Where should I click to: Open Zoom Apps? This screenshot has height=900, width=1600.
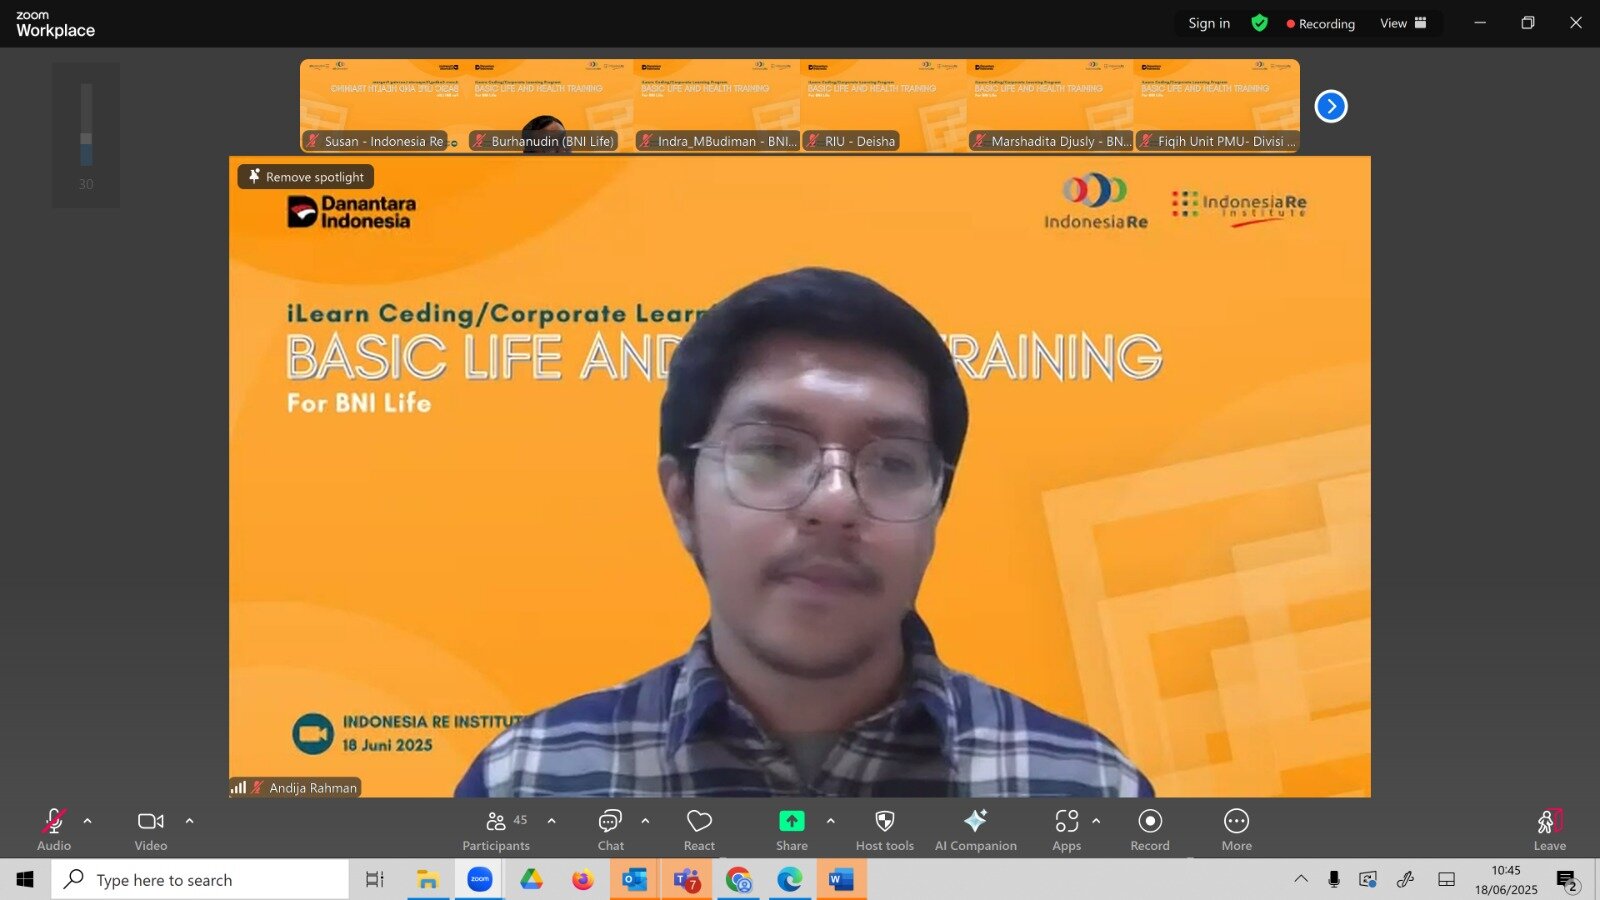pyautogui.click(x=1066, y=829)
